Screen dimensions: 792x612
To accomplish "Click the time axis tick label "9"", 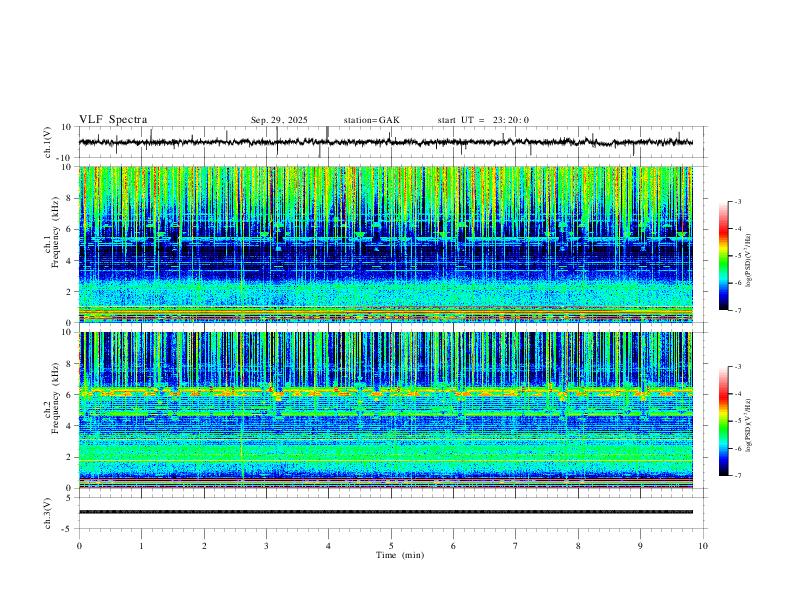I will tap(640, 546).
